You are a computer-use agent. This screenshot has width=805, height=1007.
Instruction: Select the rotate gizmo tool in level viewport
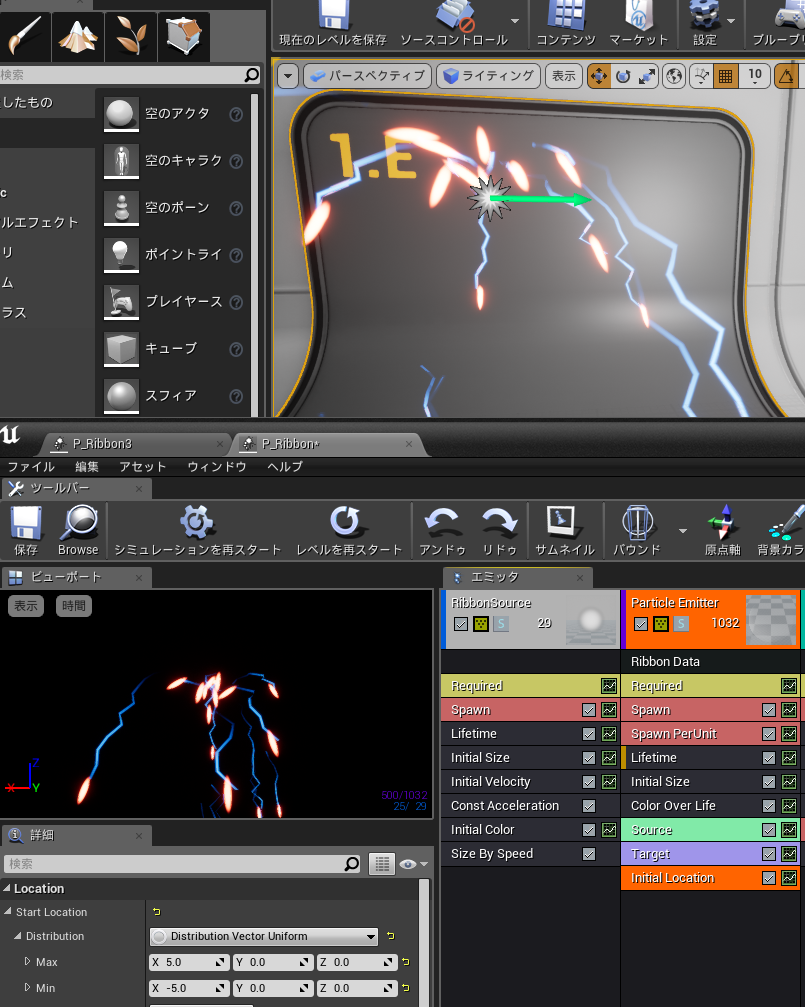(623, 76)
